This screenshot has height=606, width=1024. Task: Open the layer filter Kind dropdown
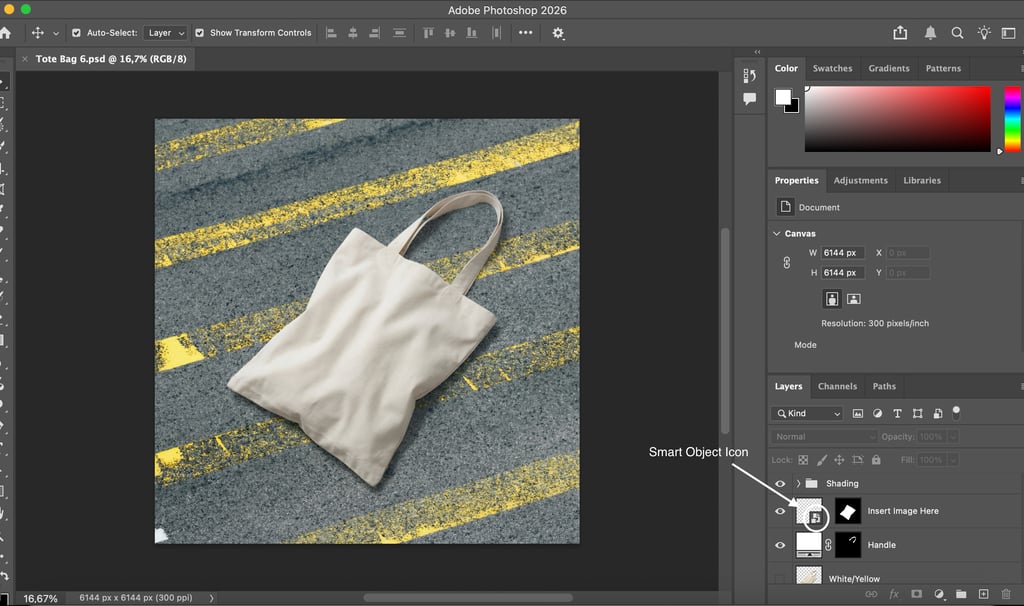(807, 413)
